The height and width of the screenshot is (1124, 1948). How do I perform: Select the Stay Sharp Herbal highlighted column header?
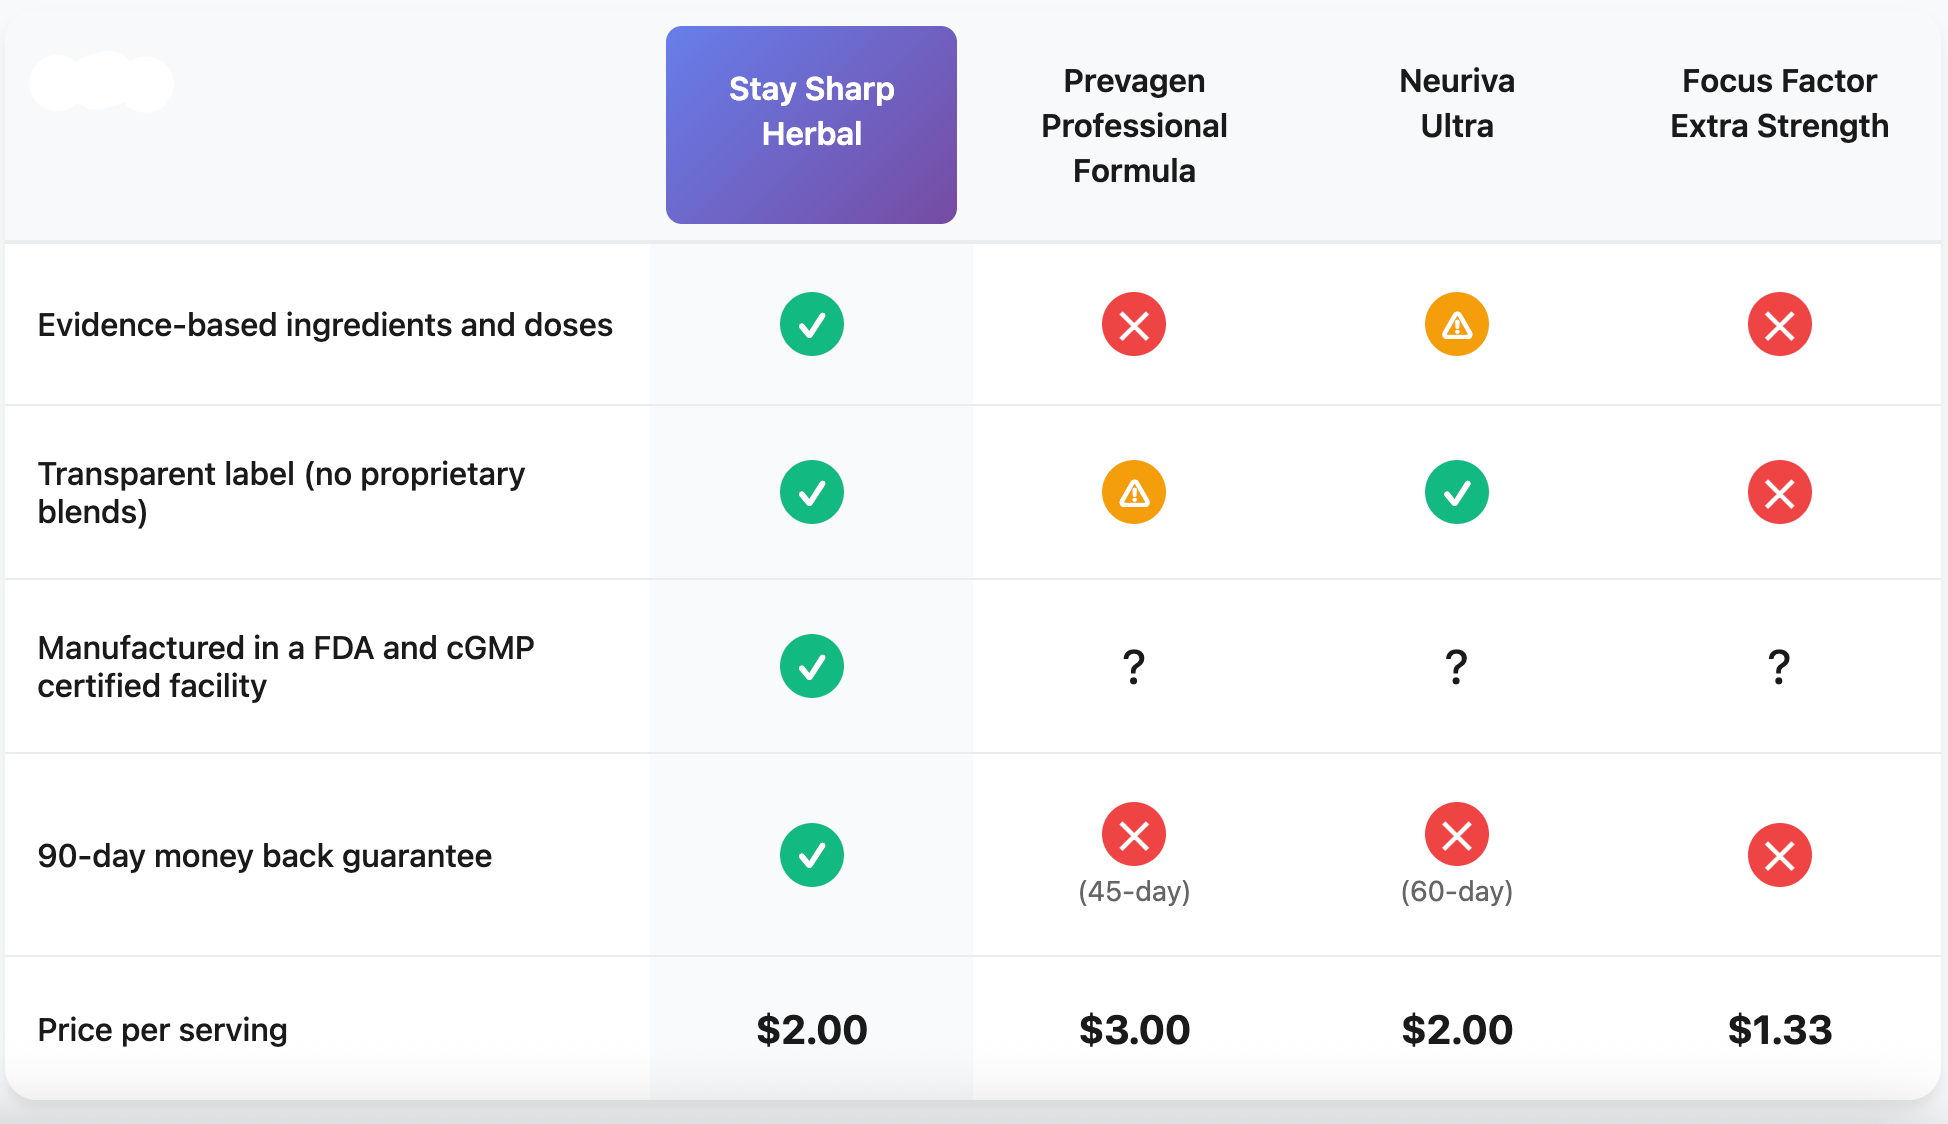[x=811, y=124]
